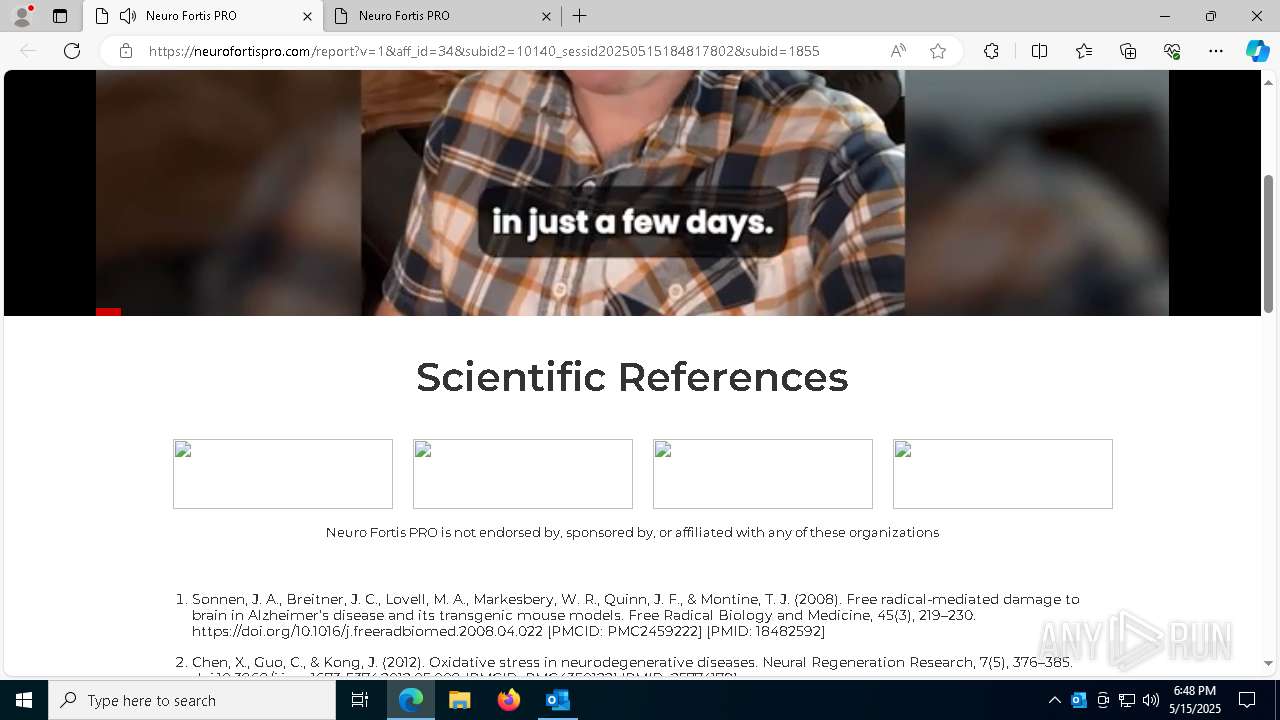Open the Favorites list icon

tap(1084, 51)
